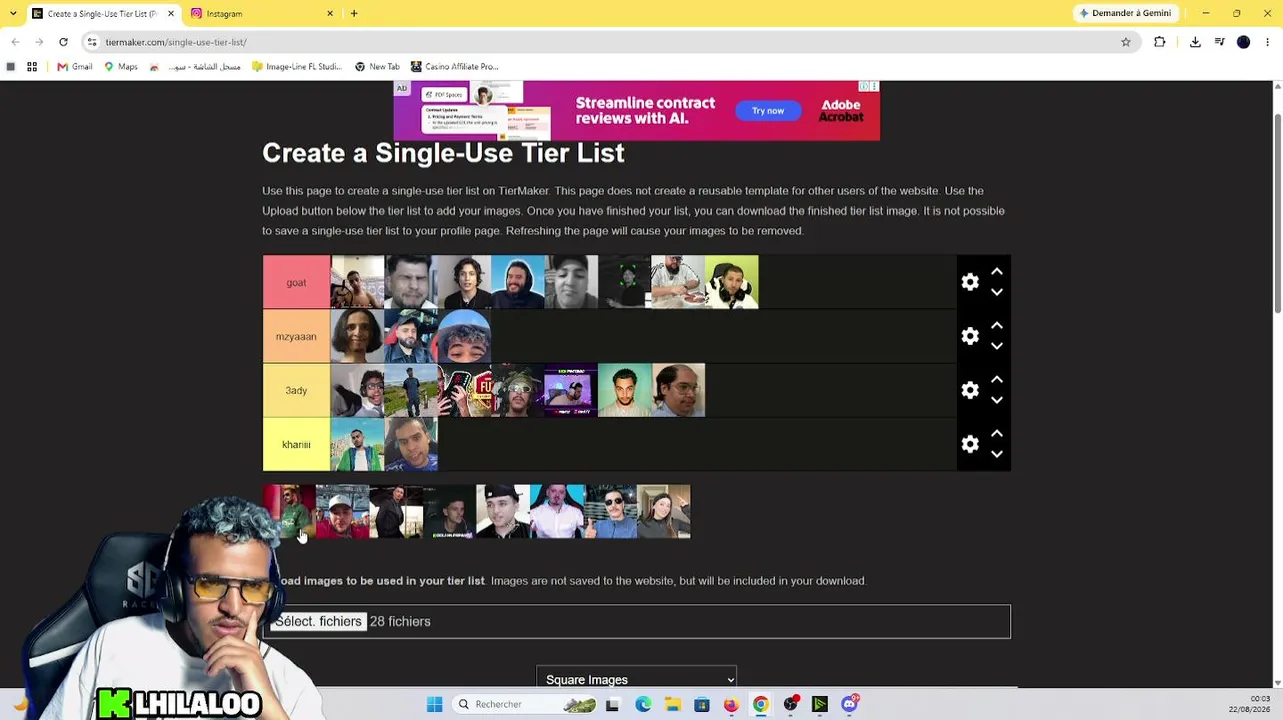Click the Demander à Gemini button

[x=1126, y=14]
